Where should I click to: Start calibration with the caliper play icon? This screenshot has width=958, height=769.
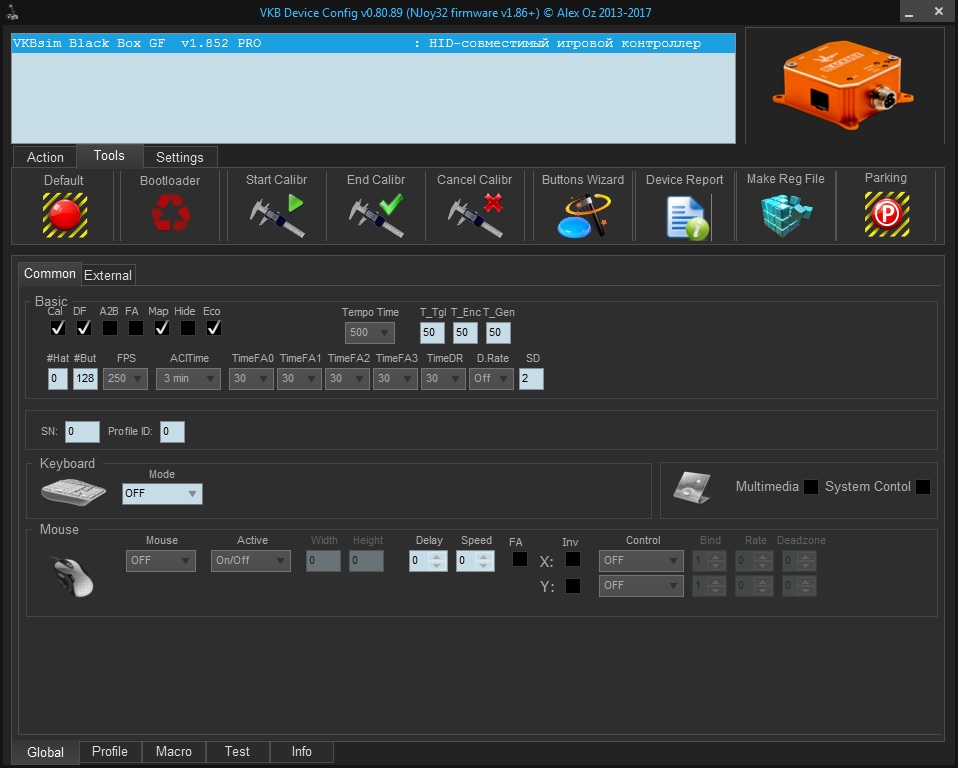[277, 215]
